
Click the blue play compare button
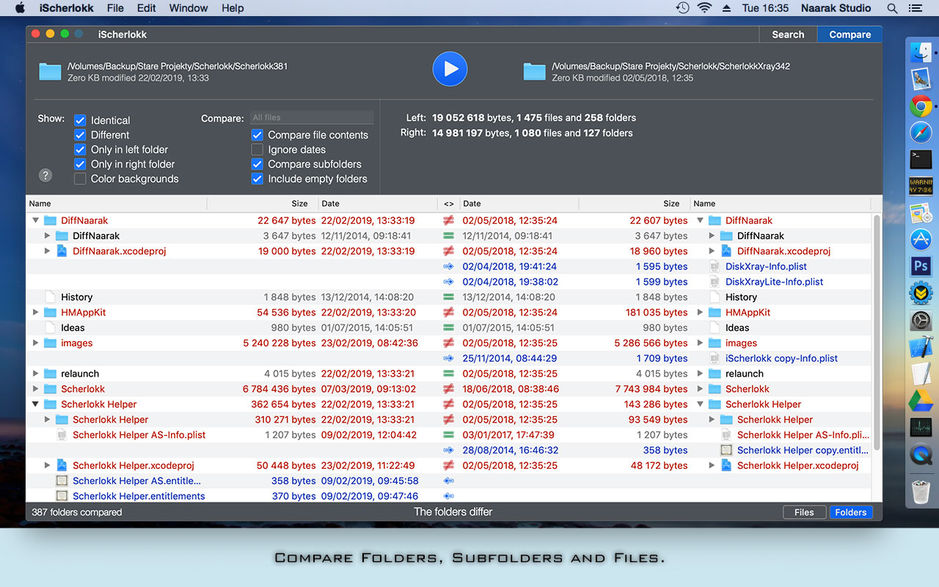tap(450, 69)
